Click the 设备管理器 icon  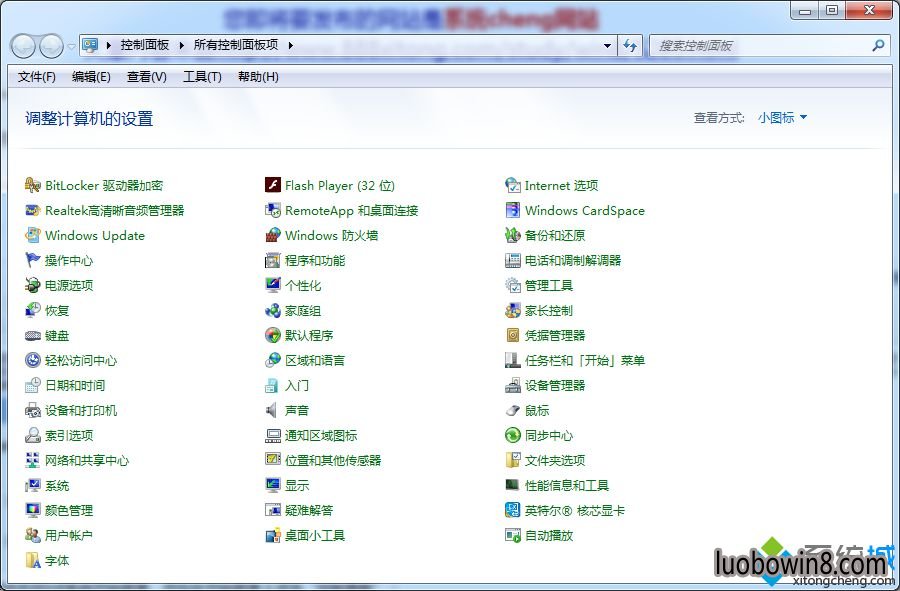click(513, 386)
